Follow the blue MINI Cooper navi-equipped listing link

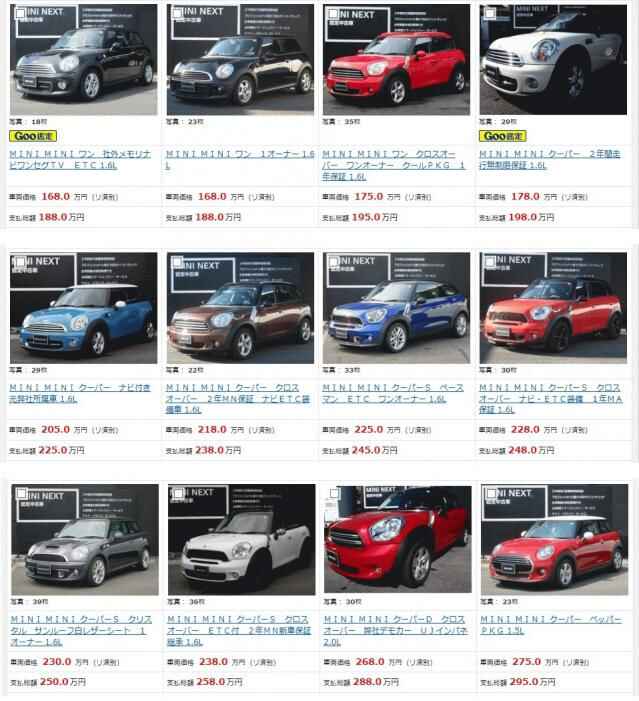click(x=80, y=393)
